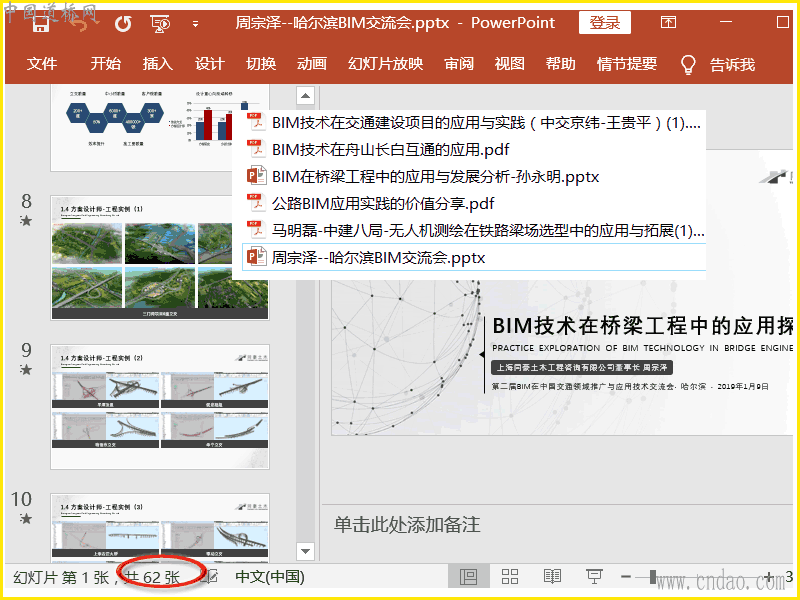Viewport: 800px width, 600px height.
Task: Click the 登录 sign-in button
Action: pyautogui.click(x=605, y=22)
